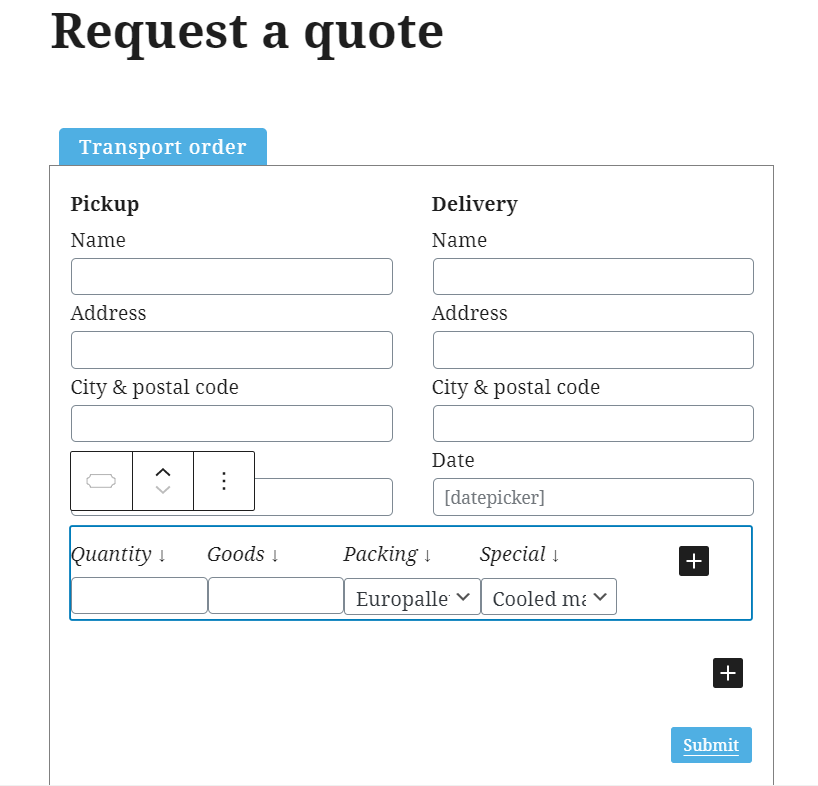Click the input field block type icon

(101, 481)
